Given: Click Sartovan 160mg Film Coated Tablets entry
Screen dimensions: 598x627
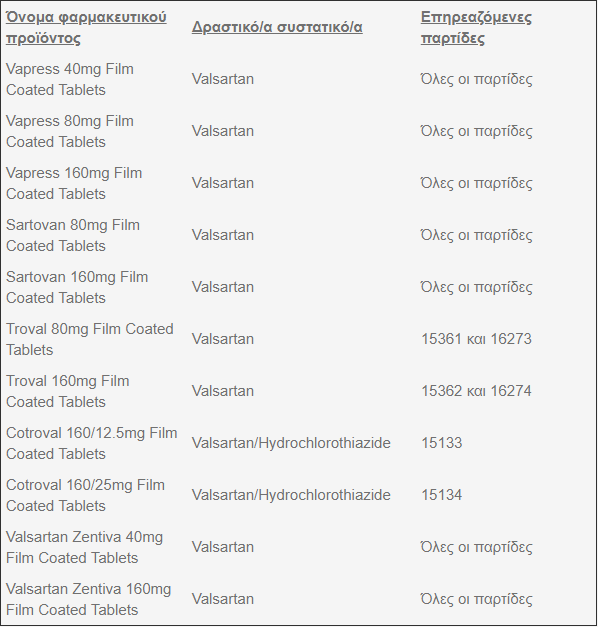Looking at the screenshot, I should pyautogui.click(x=77, y=287).
